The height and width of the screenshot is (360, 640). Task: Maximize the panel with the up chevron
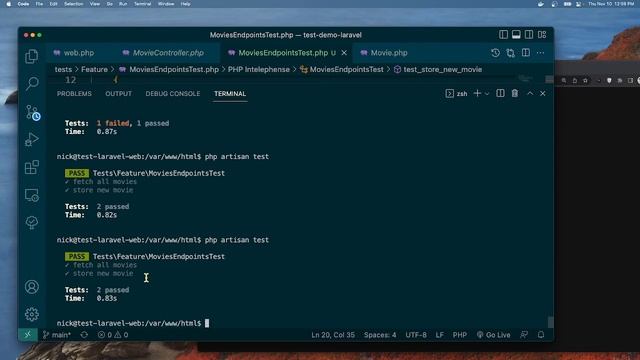pos(530,93)
